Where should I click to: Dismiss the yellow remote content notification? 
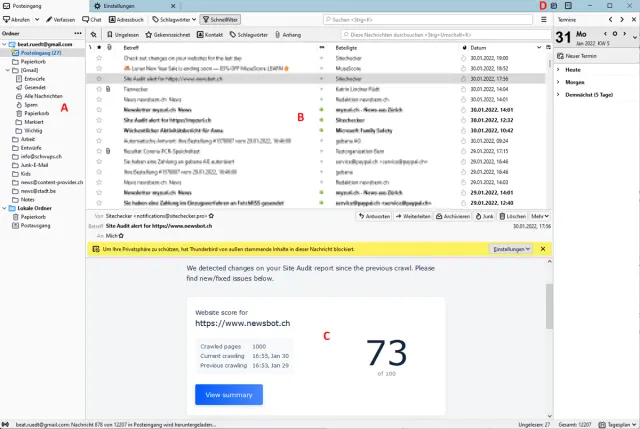click(x=543, y=249)
